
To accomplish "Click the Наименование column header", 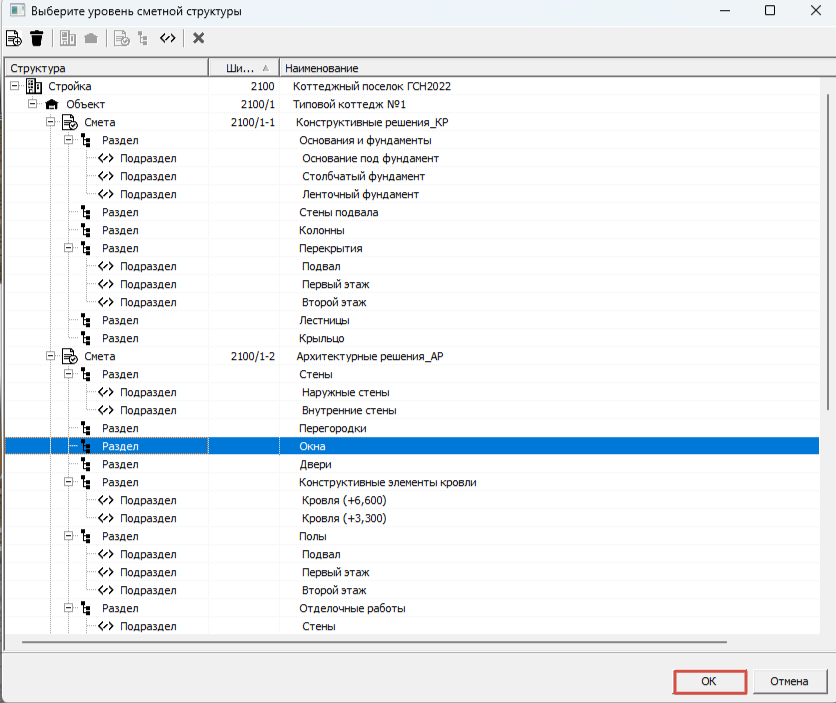I will point(557,68).
